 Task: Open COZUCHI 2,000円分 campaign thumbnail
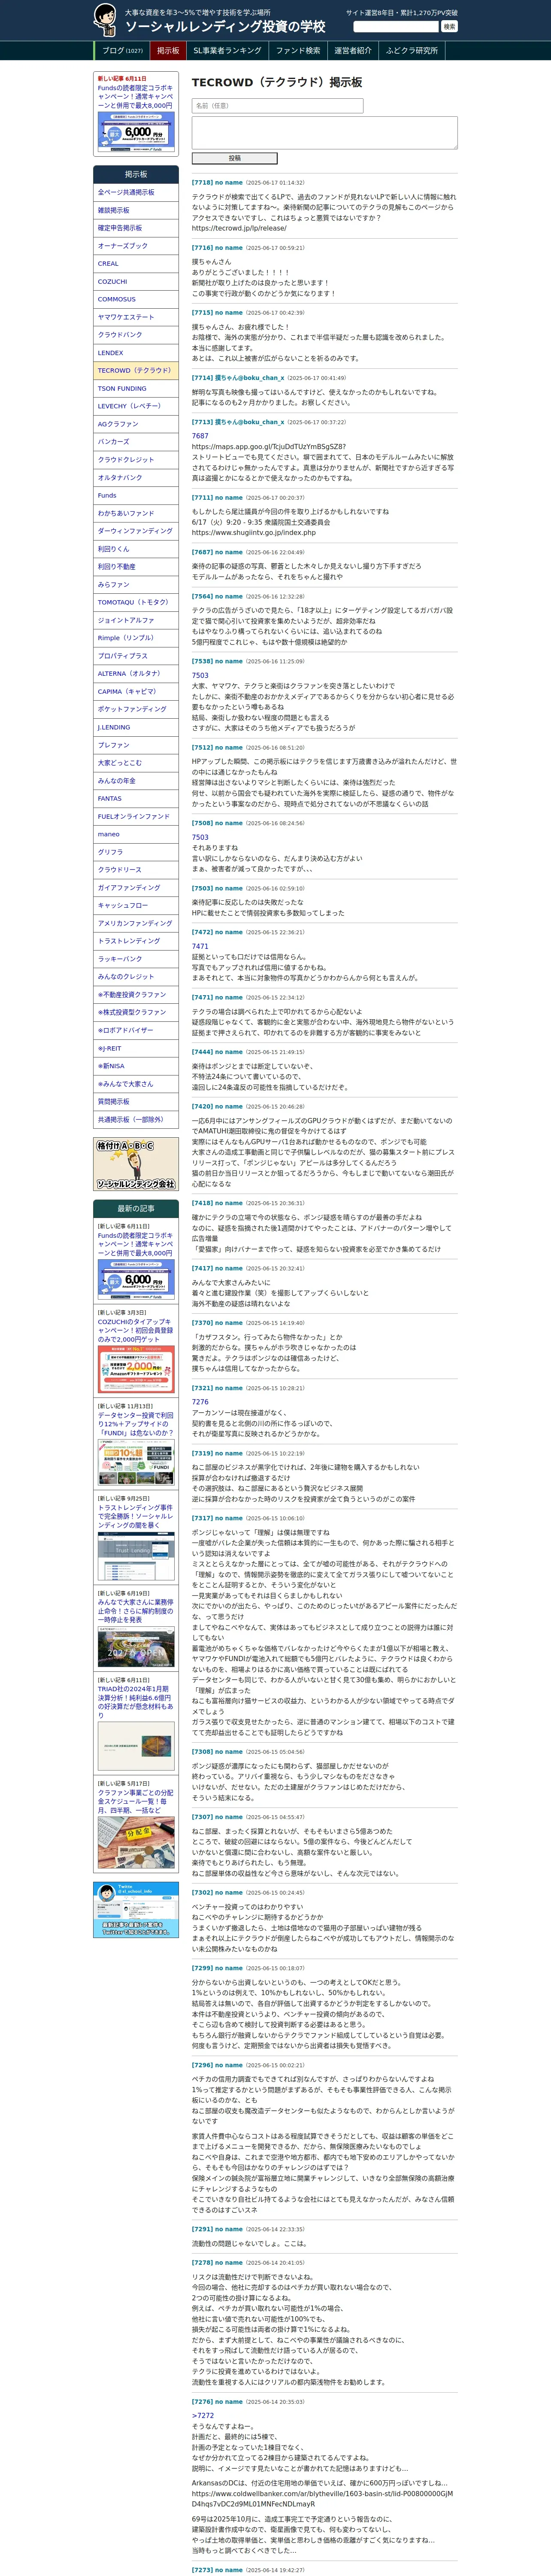[x=136, y=1370]
